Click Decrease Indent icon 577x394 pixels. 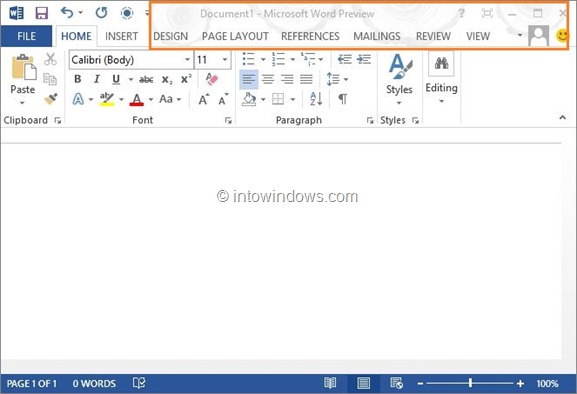click(x=345, y=59)
